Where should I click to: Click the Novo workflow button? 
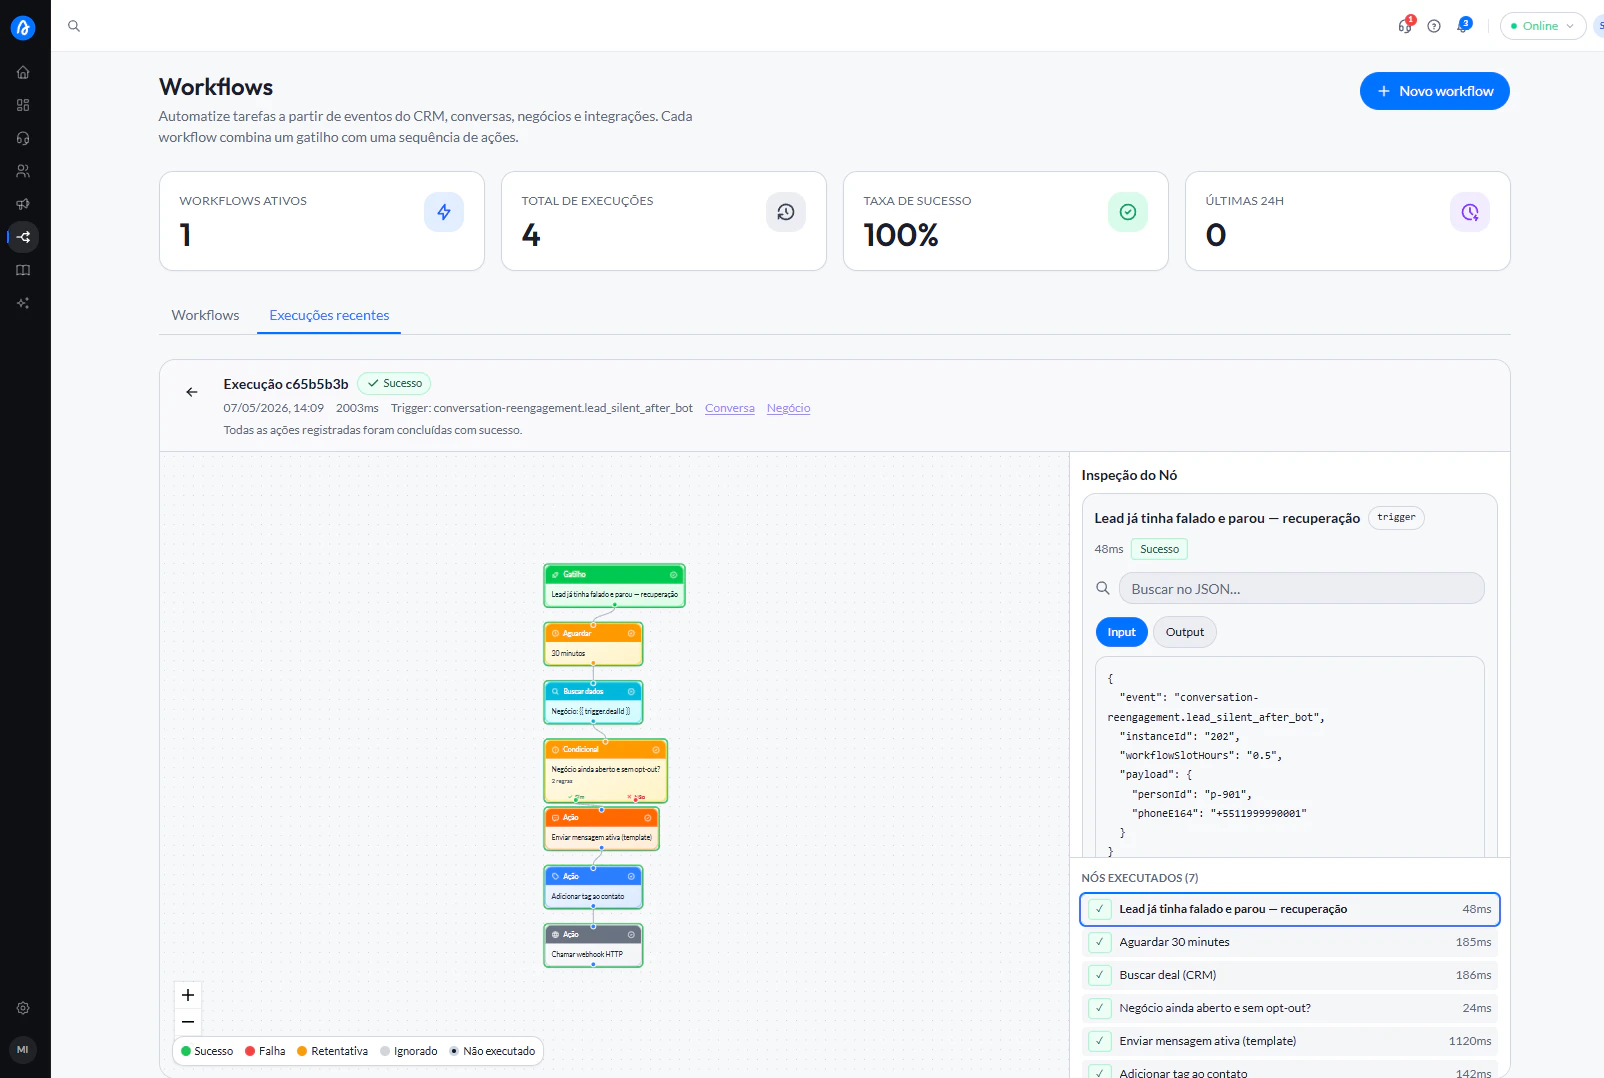coord(1434,91)
